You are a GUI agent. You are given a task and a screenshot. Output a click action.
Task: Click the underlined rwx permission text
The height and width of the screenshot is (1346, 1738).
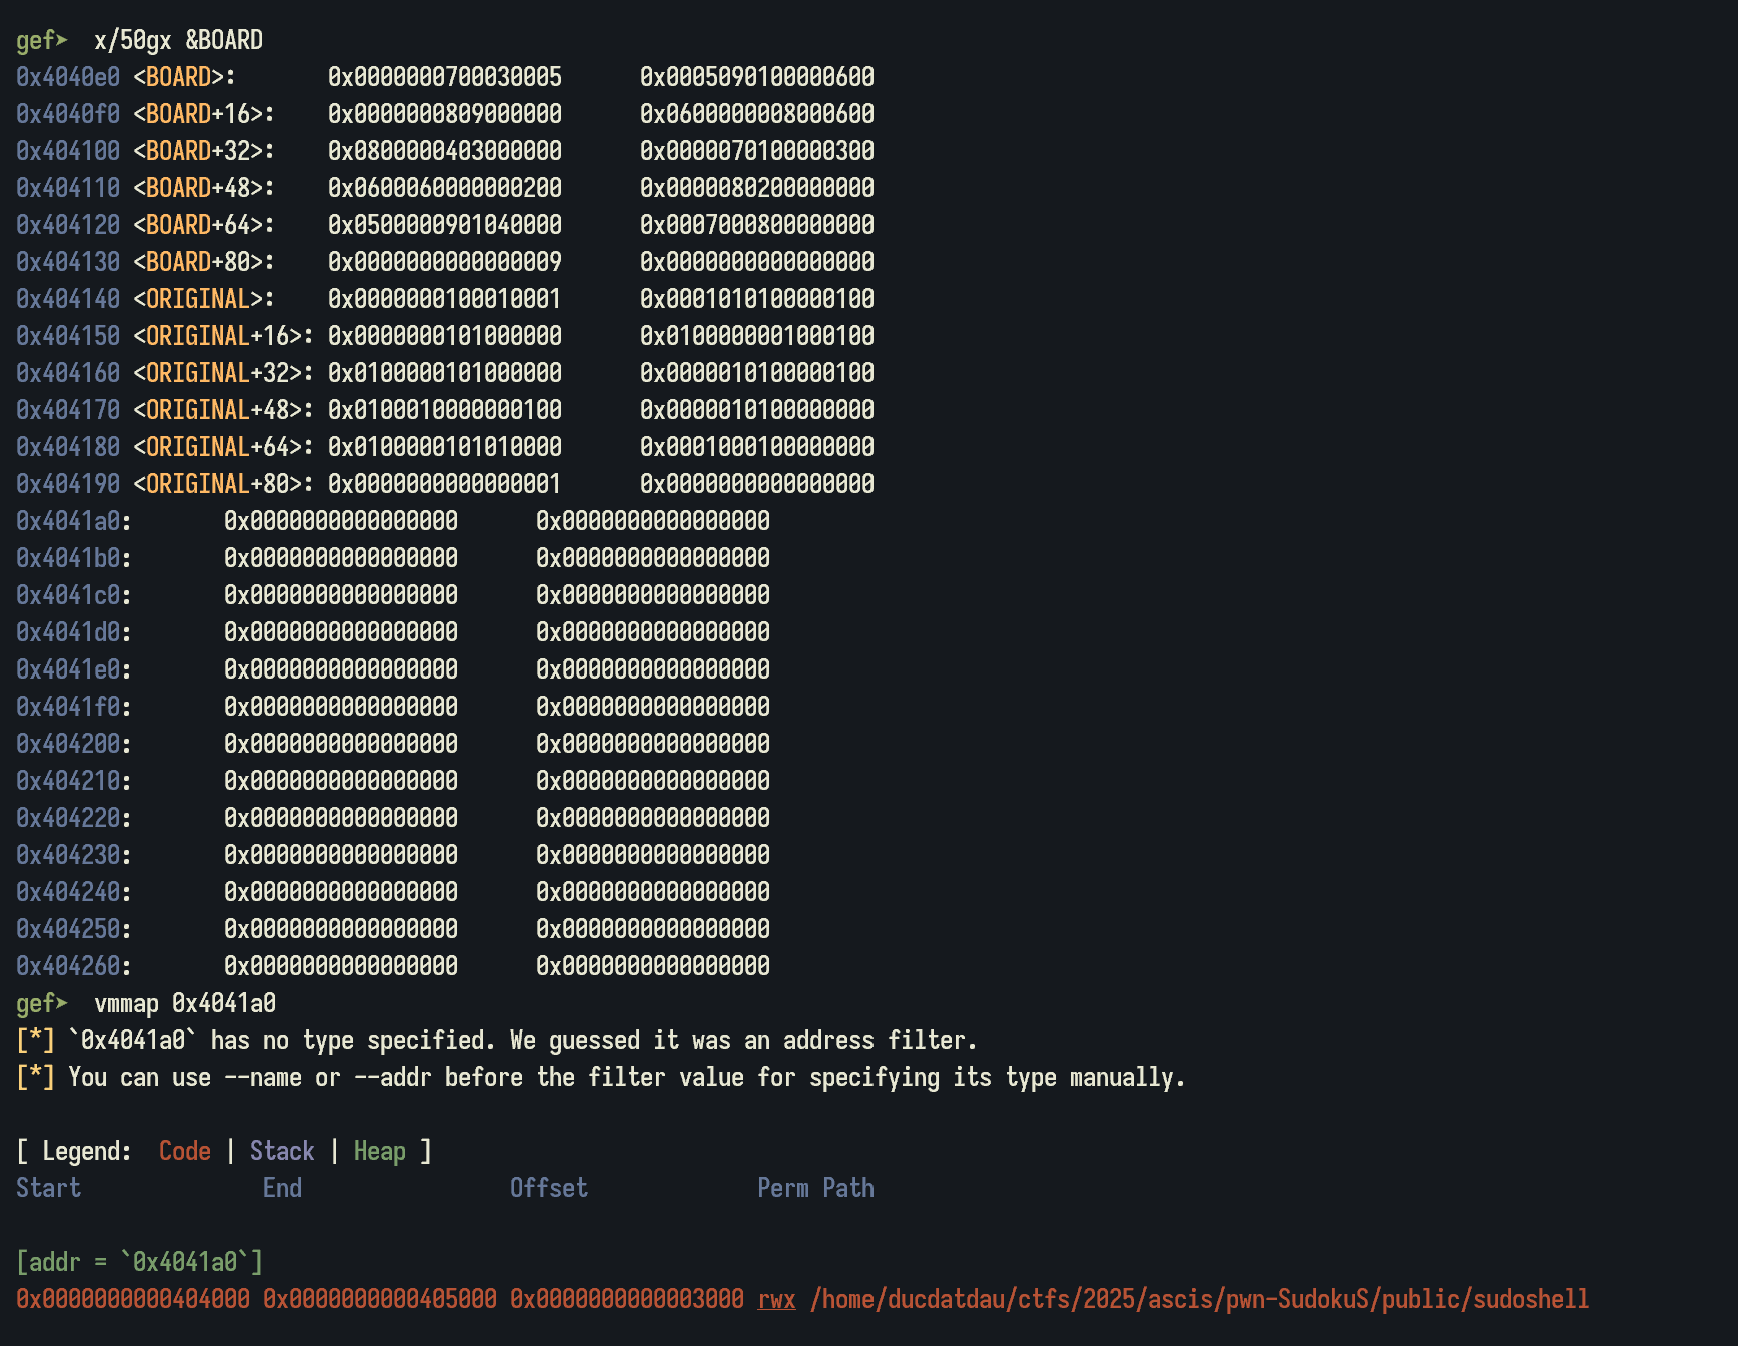(x=776, y=1299)
